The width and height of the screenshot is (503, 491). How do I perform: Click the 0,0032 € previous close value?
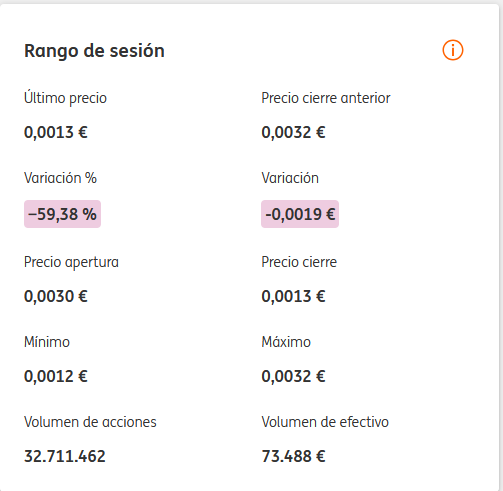point(293,132)
